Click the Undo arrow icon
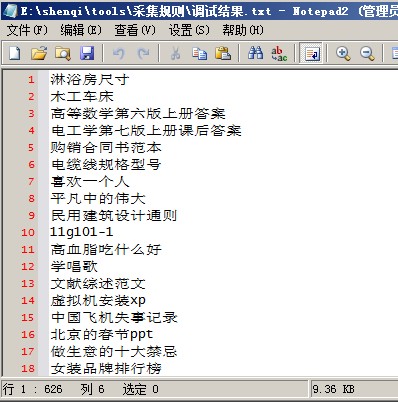Image resolution: width=398 pixels, height=402 pixels. click(x=118, y=53)
